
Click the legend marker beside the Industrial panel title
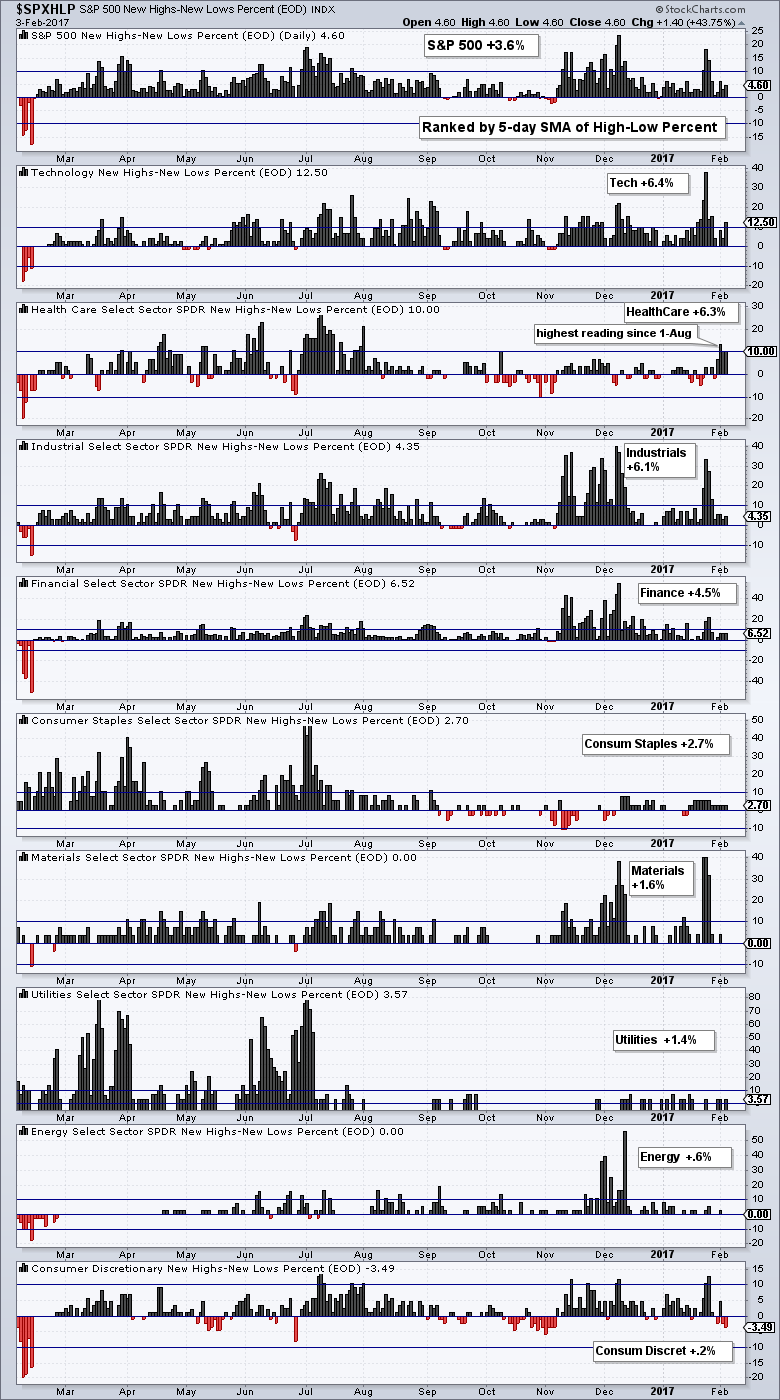25,446
